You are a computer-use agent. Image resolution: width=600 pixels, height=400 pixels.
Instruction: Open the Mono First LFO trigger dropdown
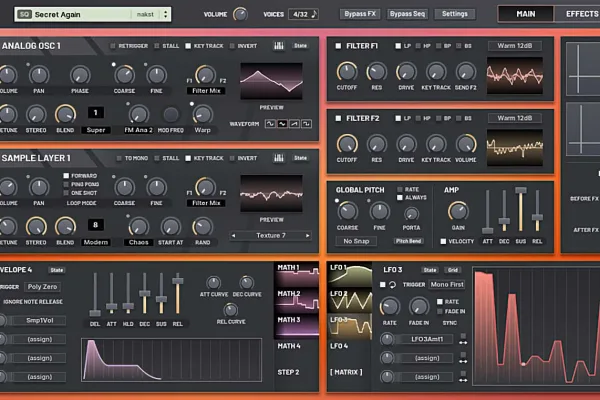(x=447, y=285)
